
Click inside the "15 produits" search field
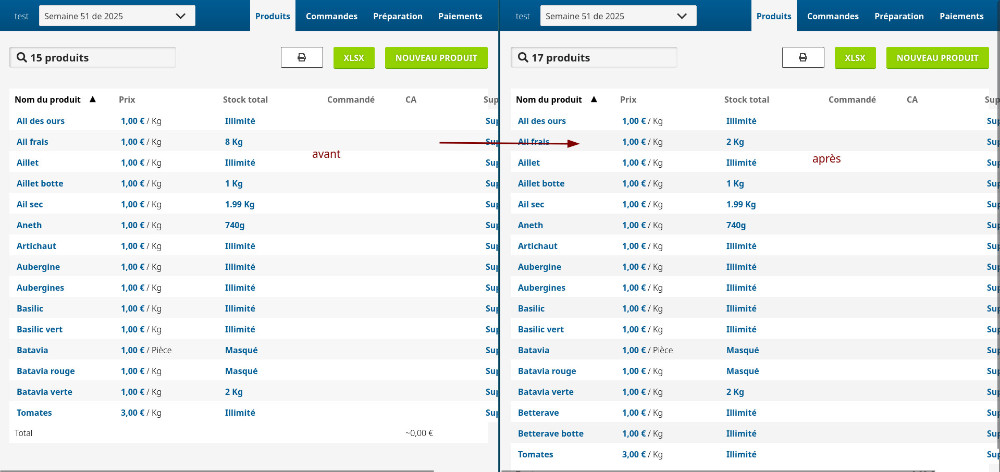pos(100,58)
